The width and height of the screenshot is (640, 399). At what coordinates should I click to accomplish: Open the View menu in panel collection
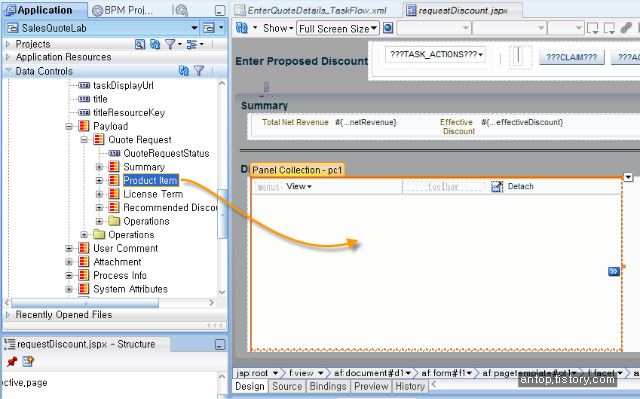click(x=299, y=186)
